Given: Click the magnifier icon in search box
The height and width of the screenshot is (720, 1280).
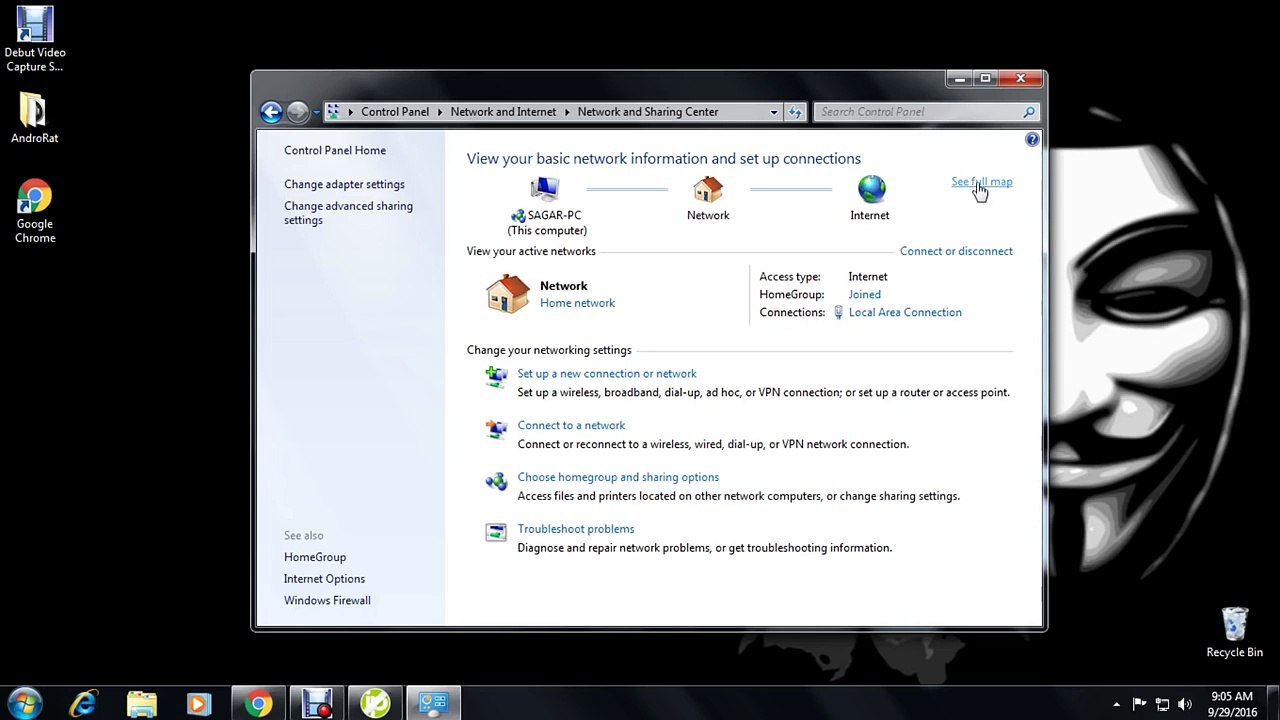Looking at the screenshot, I should click(1028, 112).
